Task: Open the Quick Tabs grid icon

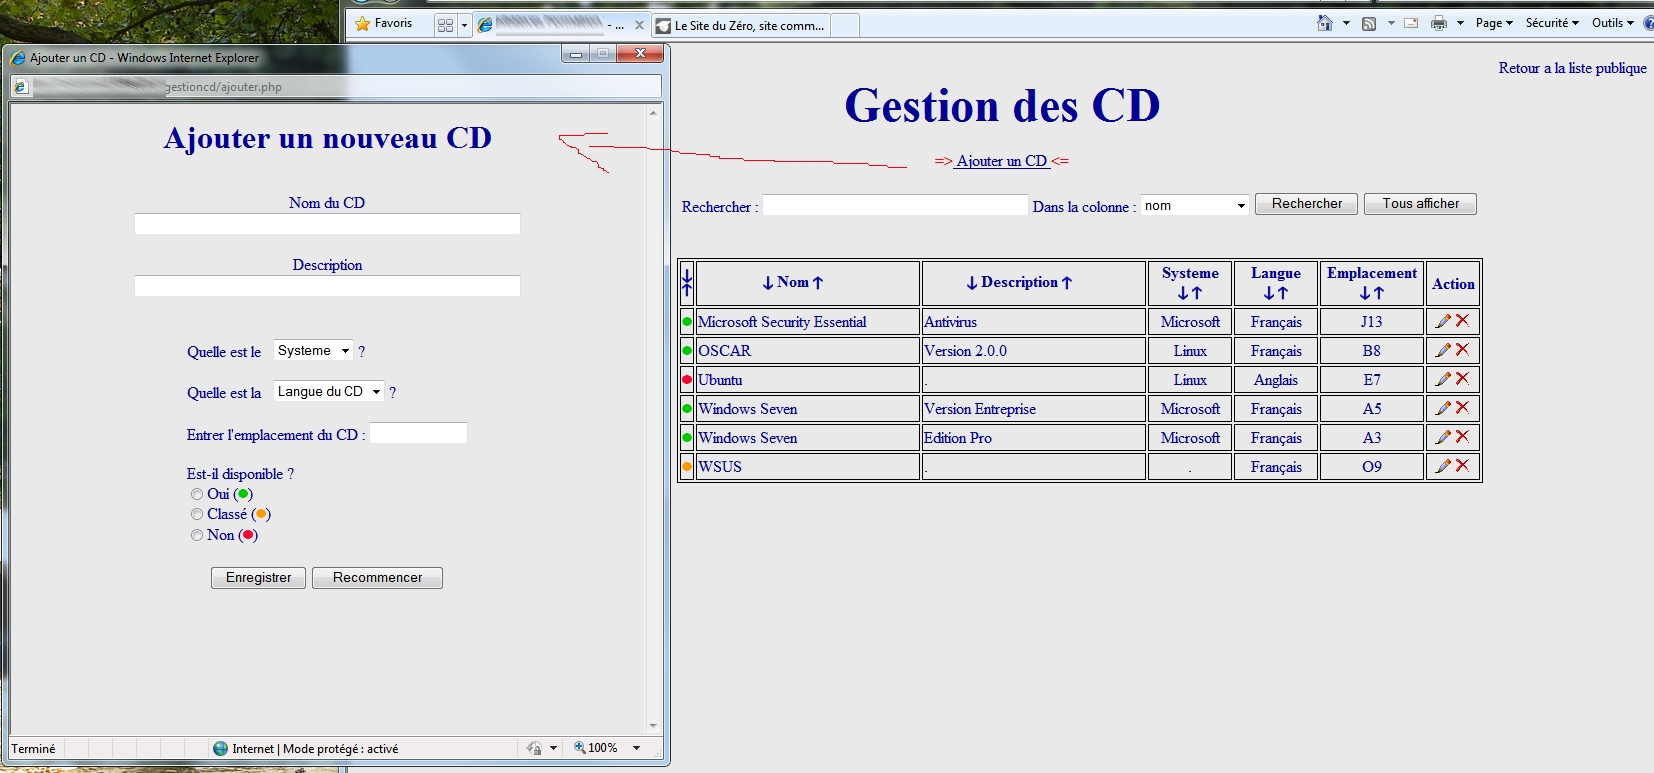Action: 446,25
